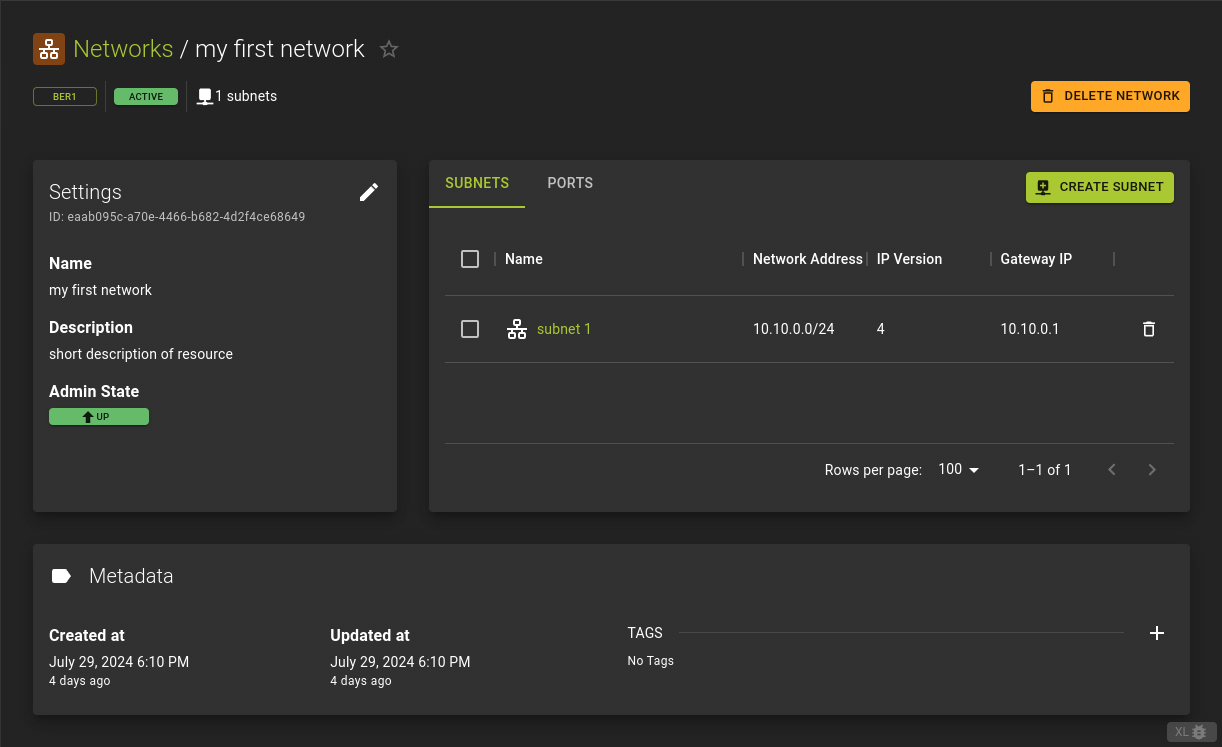Click the Networks icon in the page header
Viewport: 1222px width, 747px height.
(49, 49)
